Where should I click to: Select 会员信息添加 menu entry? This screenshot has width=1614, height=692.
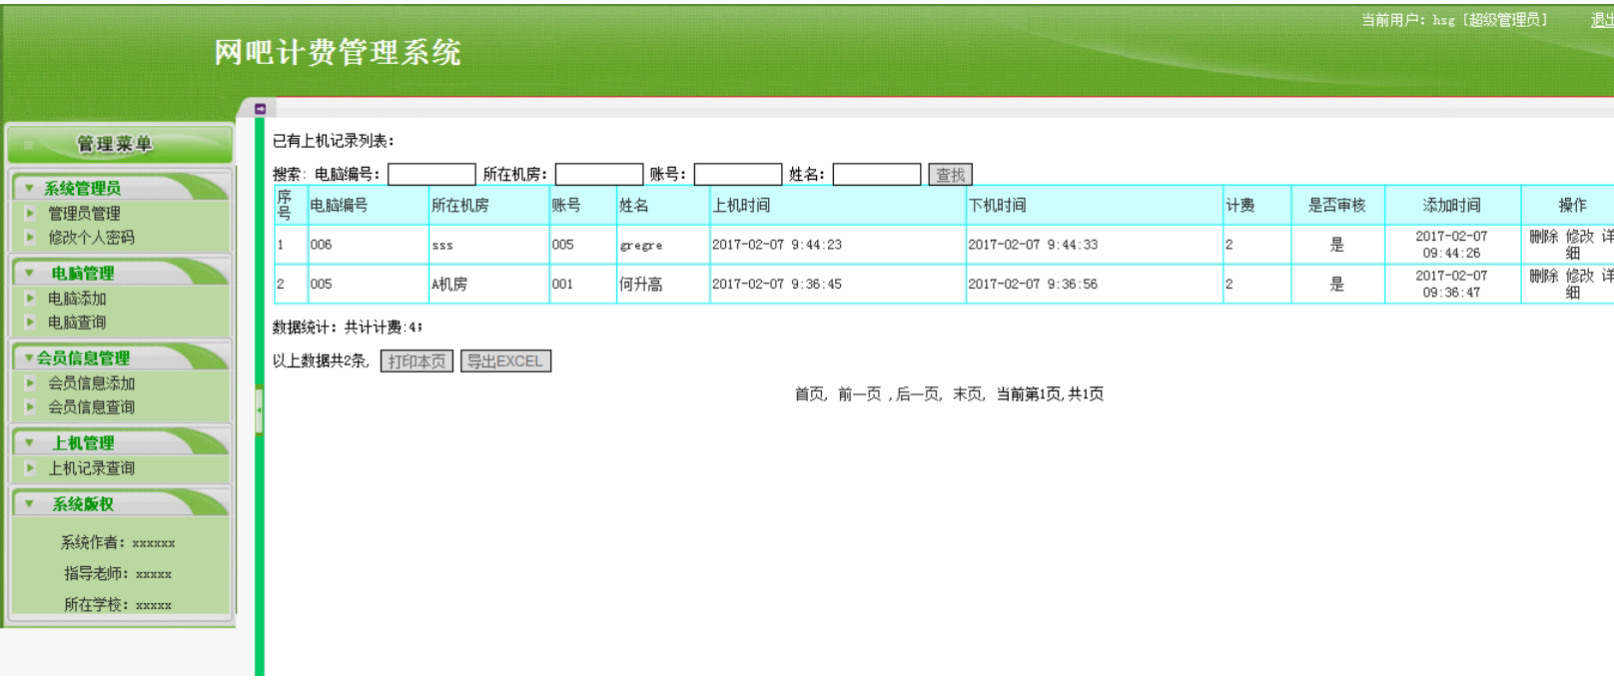tap(91, 383)
